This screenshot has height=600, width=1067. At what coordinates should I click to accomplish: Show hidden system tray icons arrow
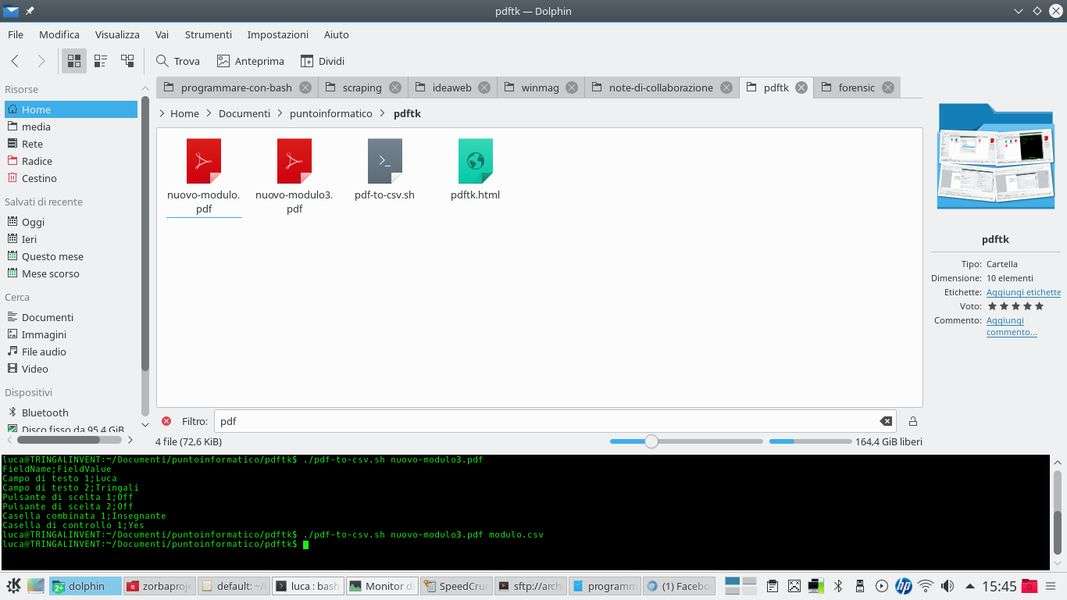(x=969, y=586)
